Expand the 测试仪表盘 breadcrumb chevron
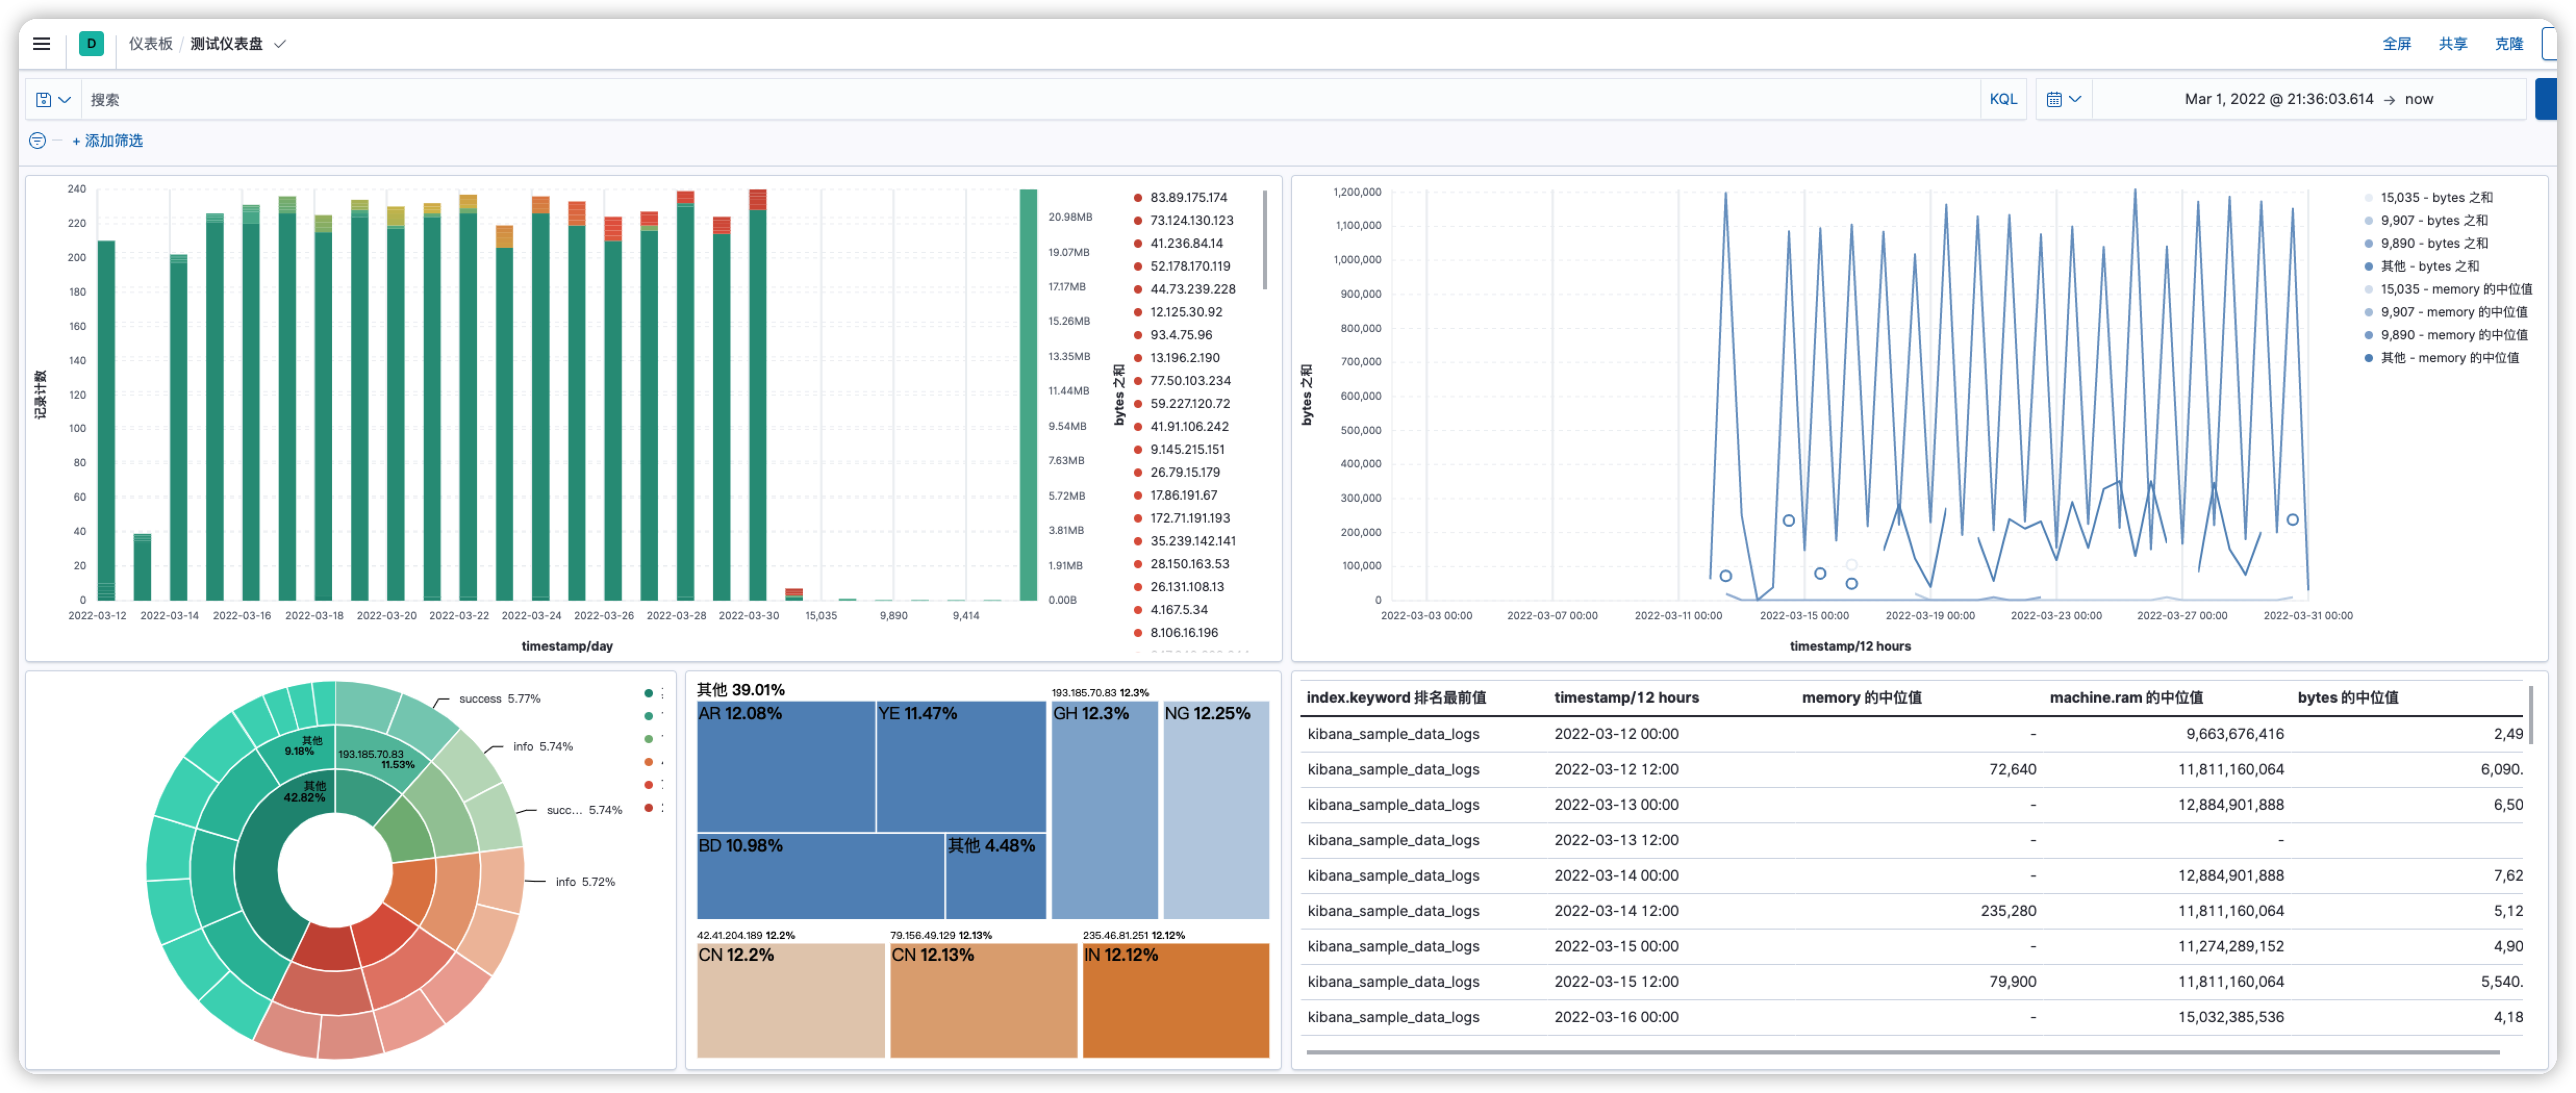 (280, 44)
